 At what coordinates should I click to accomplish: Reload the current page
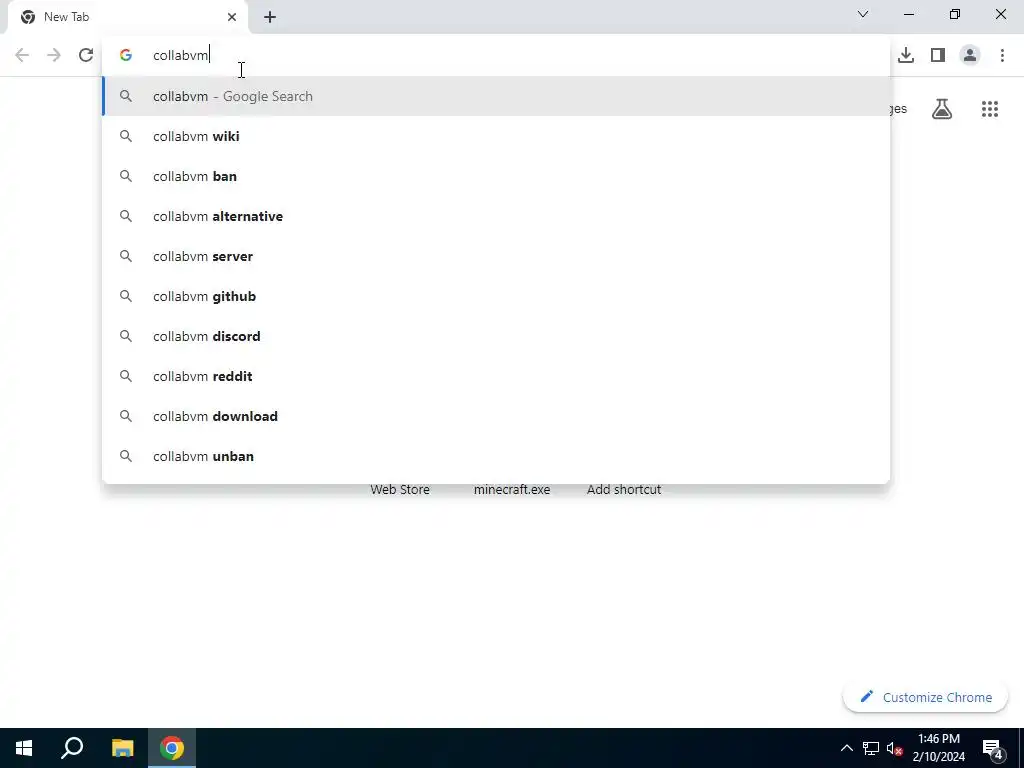pos(86,55)
